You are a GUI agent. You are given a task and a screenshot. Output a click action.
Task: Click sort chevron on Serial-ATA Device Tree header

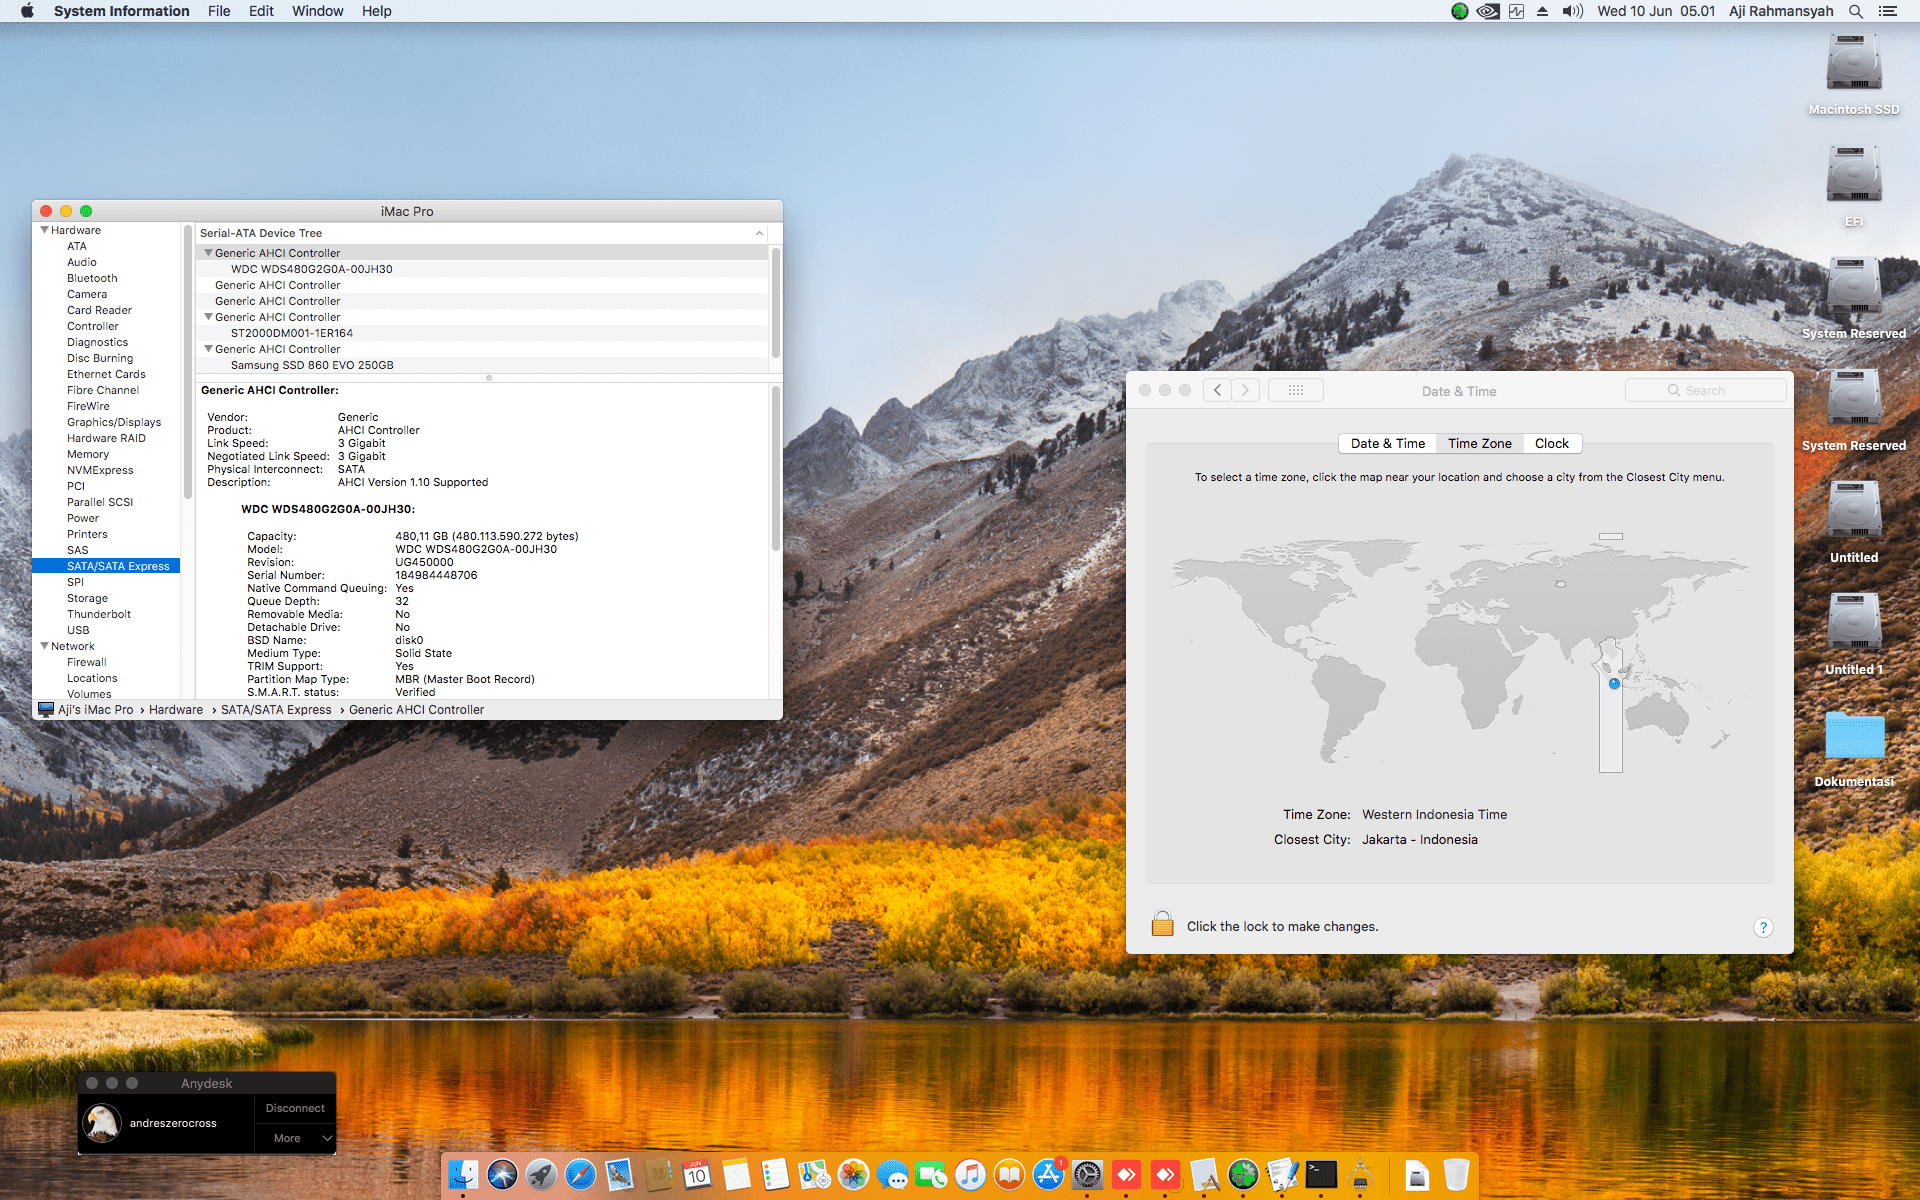pos(759,233)
